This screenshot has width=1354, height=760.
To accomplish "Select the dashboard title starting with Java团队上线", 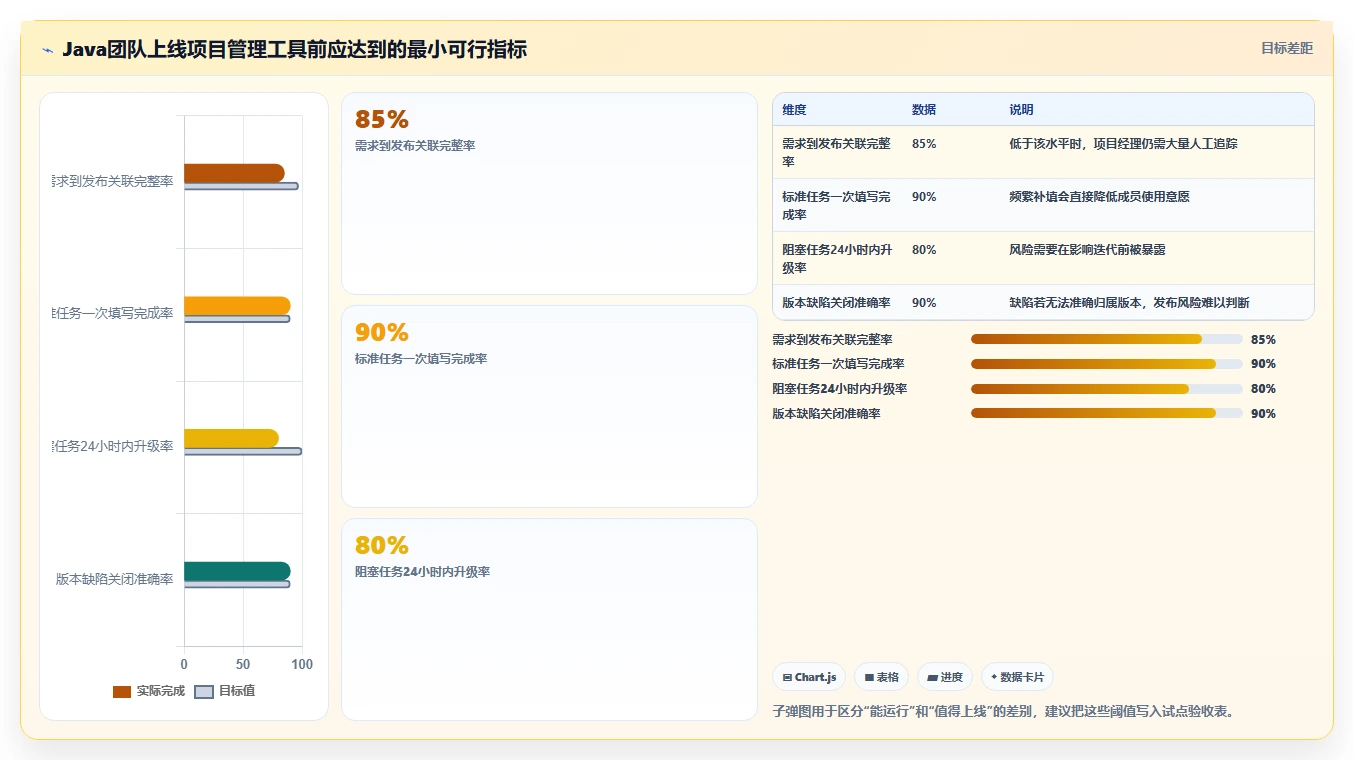I will [x=294, y=49].
